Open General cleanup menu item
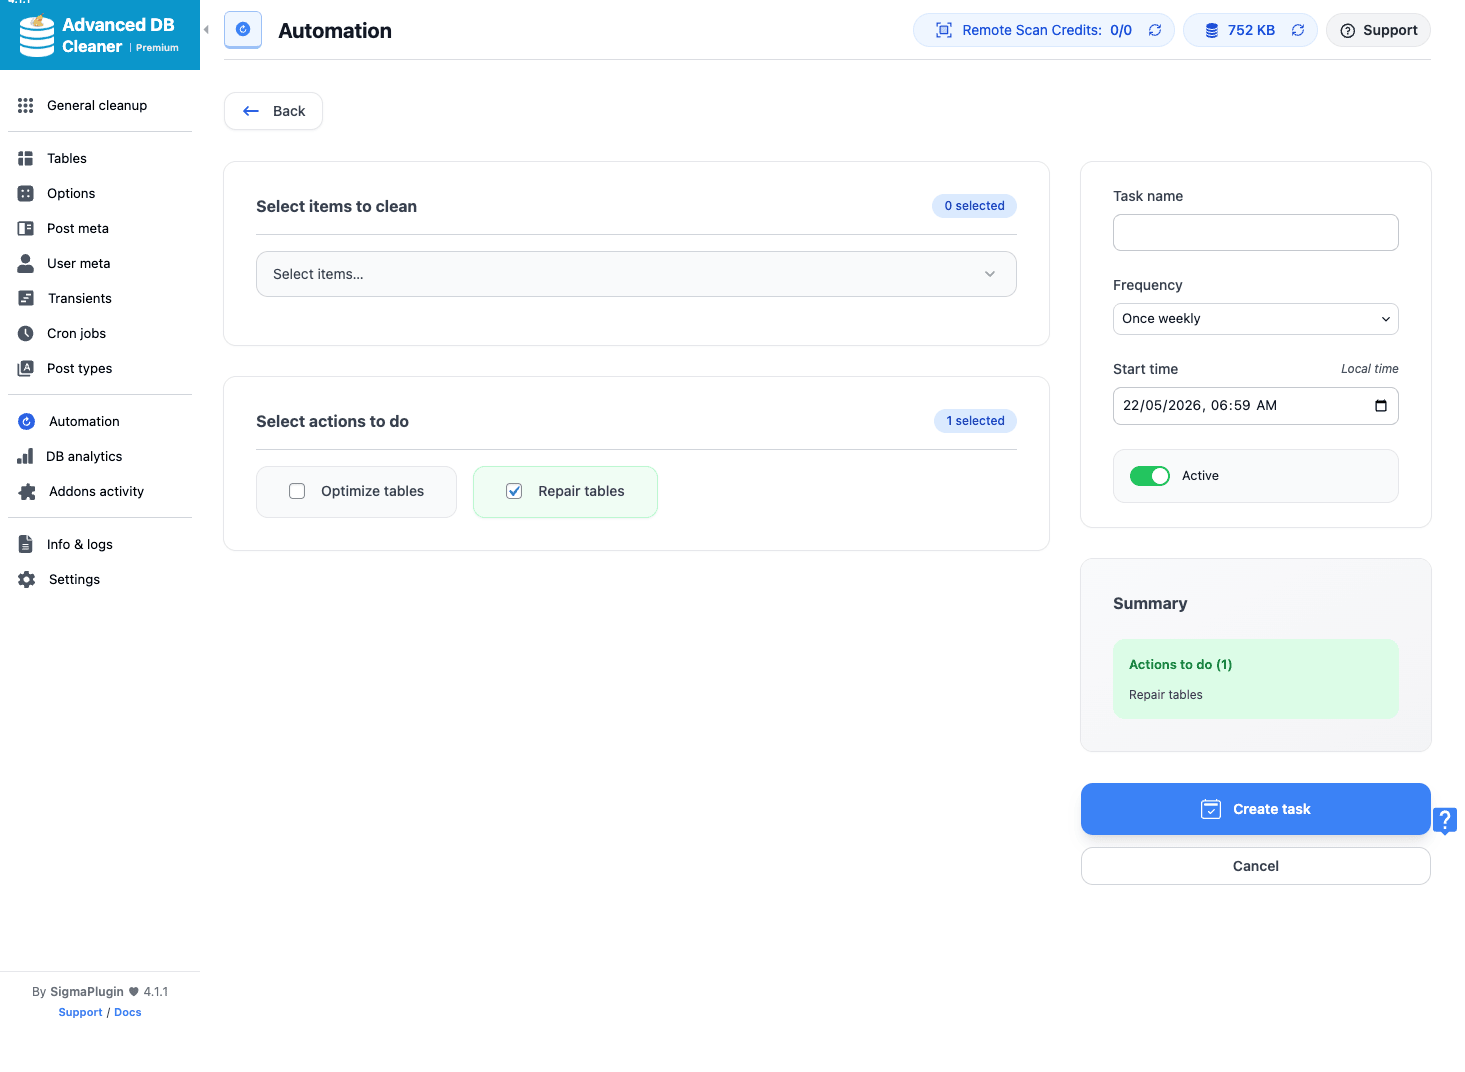Screen dimensions: 1465x1072 click(97, 105)
